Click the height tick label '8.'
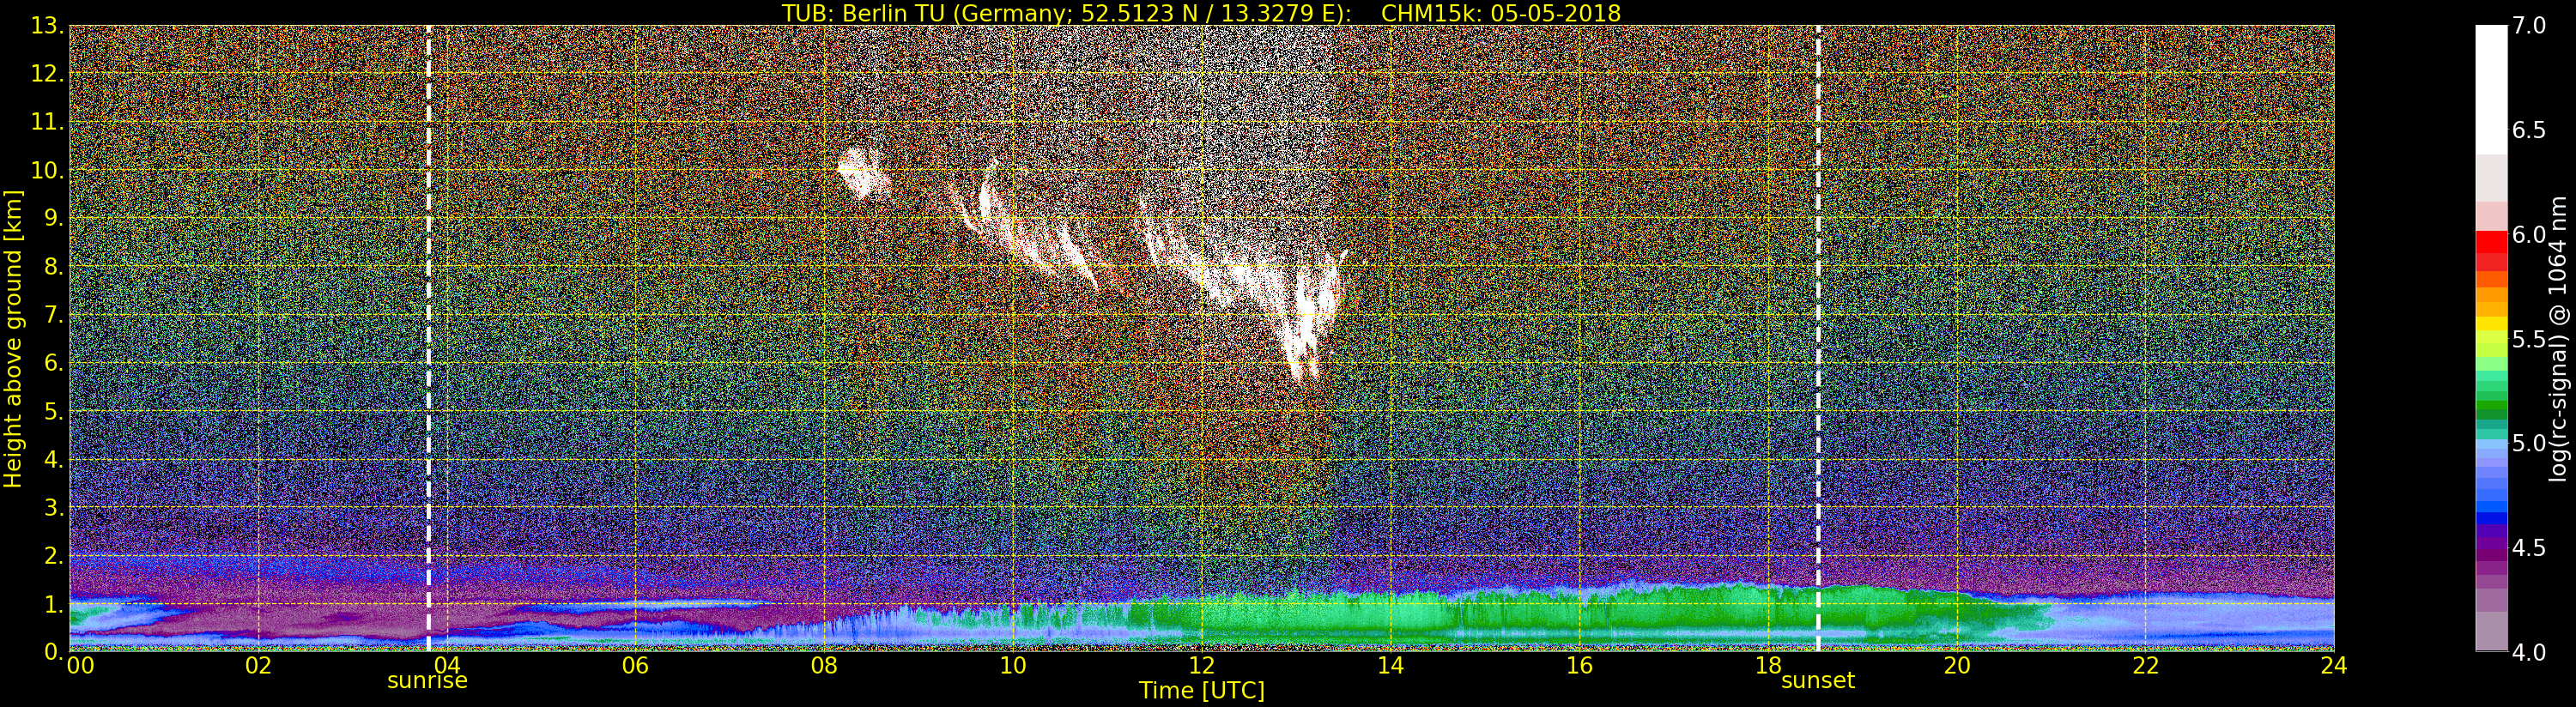This screenshot has width=2576, height=707. pos(54,266)
